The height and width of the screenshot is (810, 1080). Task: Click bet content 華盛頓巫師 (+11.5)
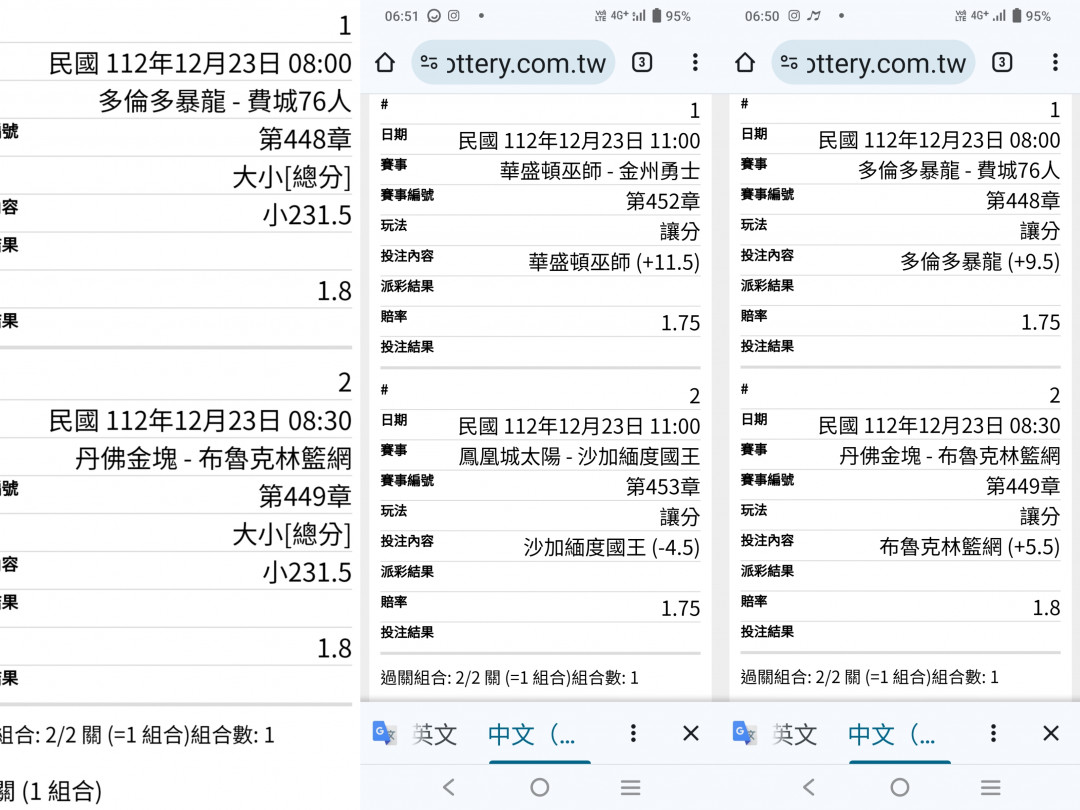click(x=614, y=262)
